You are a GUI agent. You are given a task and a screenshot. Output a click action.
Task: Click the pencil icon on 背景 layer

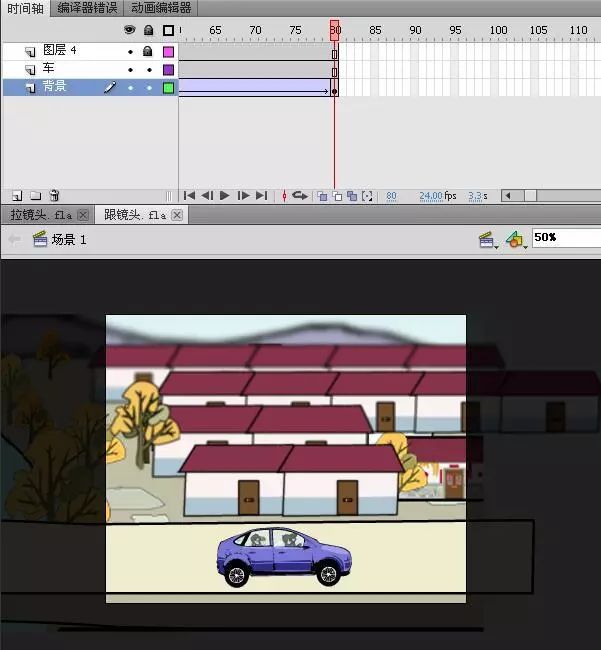tap(110, 87)
